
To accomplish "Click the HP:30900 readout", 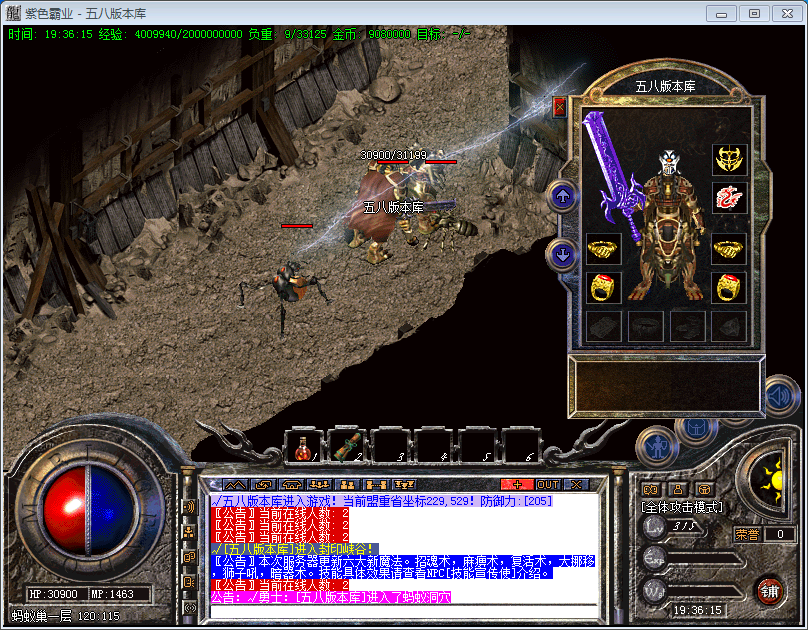I will click(53, 594).
